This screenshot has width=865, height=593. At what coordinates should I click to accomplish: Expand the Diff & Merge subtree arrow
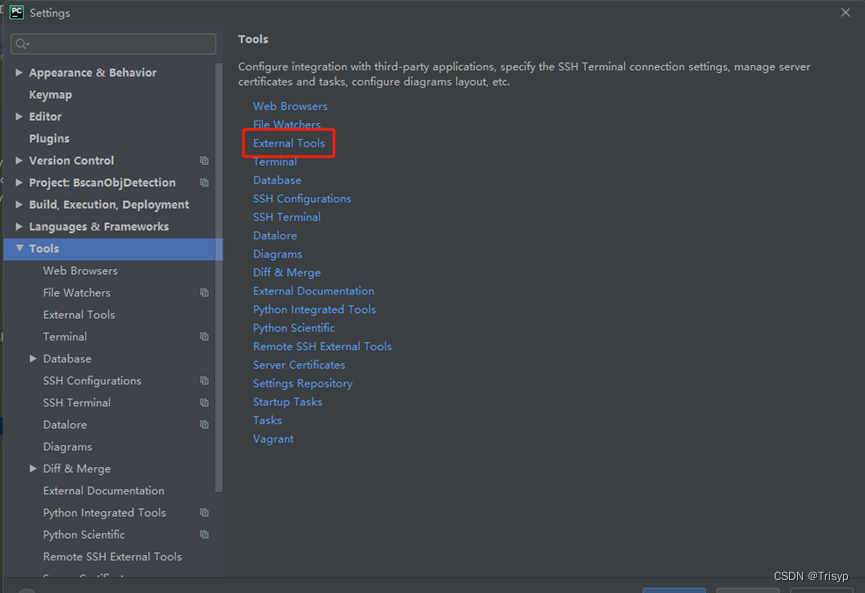point(33,469)
